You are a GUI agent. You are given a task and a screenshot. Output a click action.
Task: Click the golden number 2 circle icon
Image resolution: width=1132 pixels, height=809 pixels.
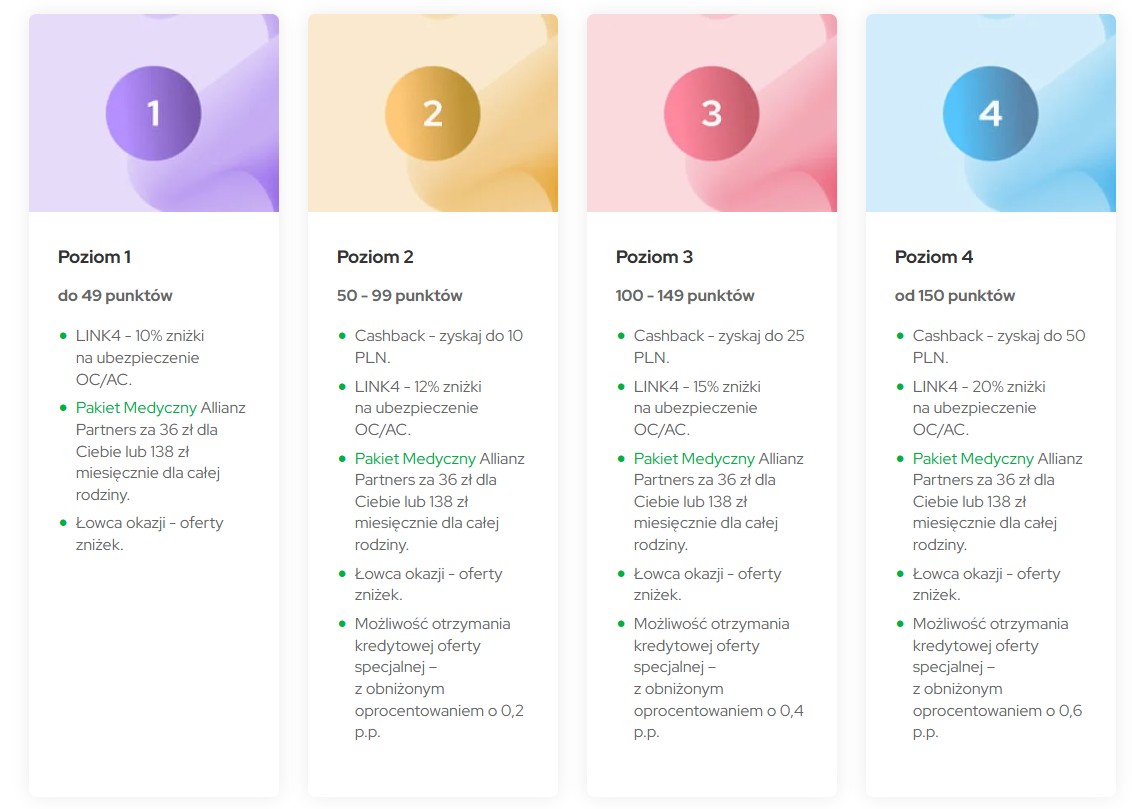pos(432,113)
